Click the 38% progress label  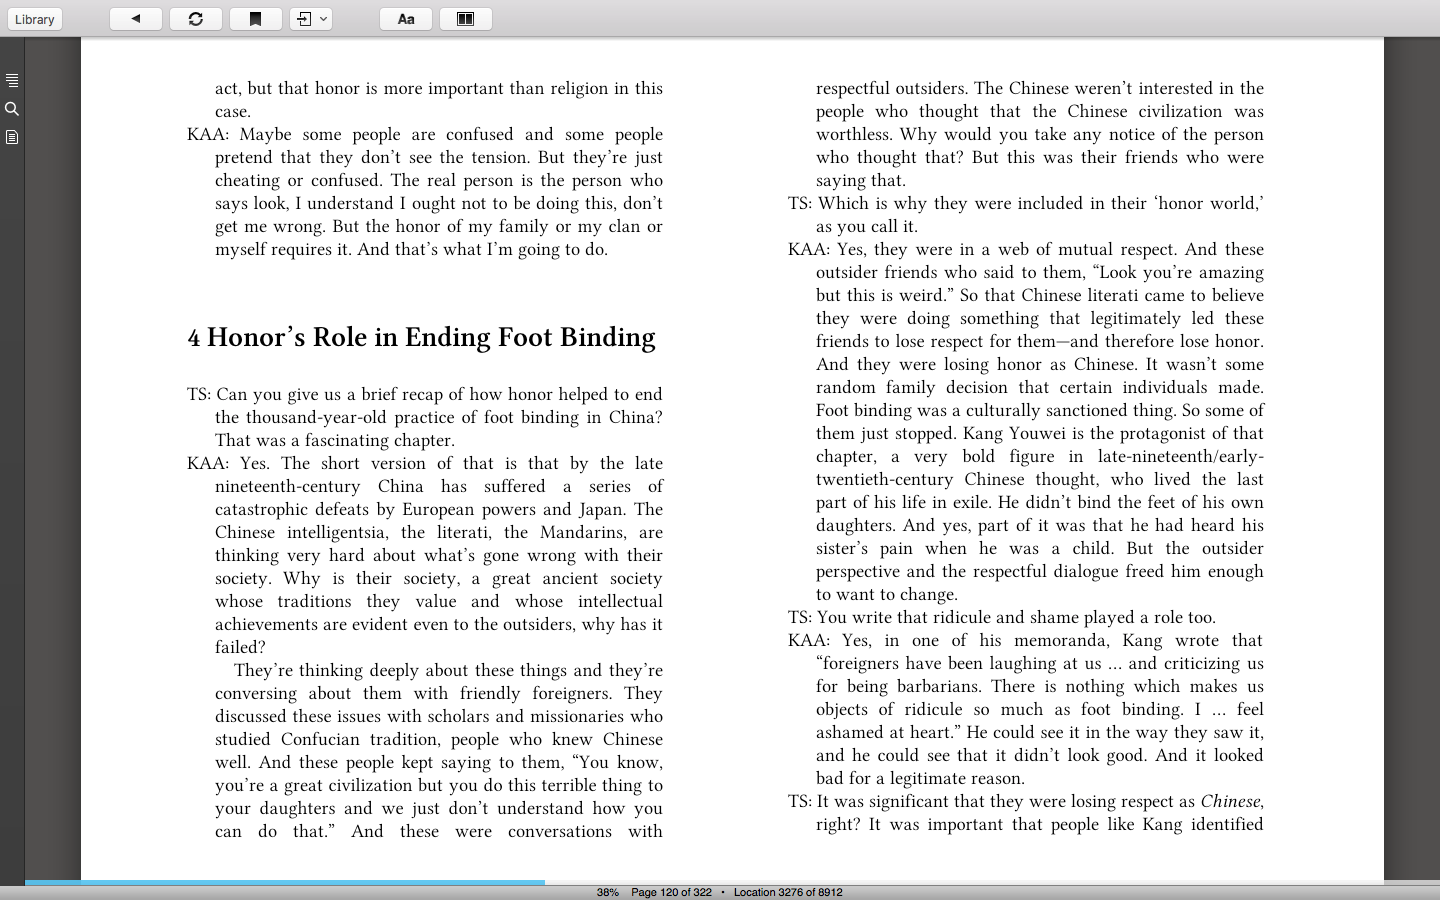pos(608,892)
